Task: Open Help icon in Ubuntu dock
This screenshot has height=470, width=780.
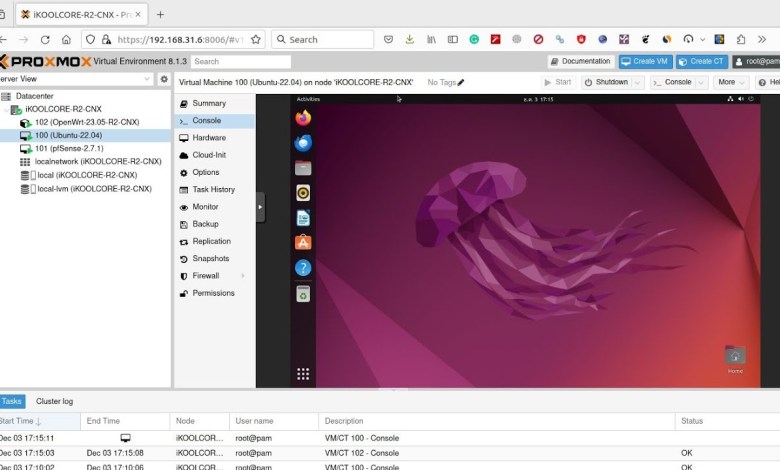Action: coord(303,268)
